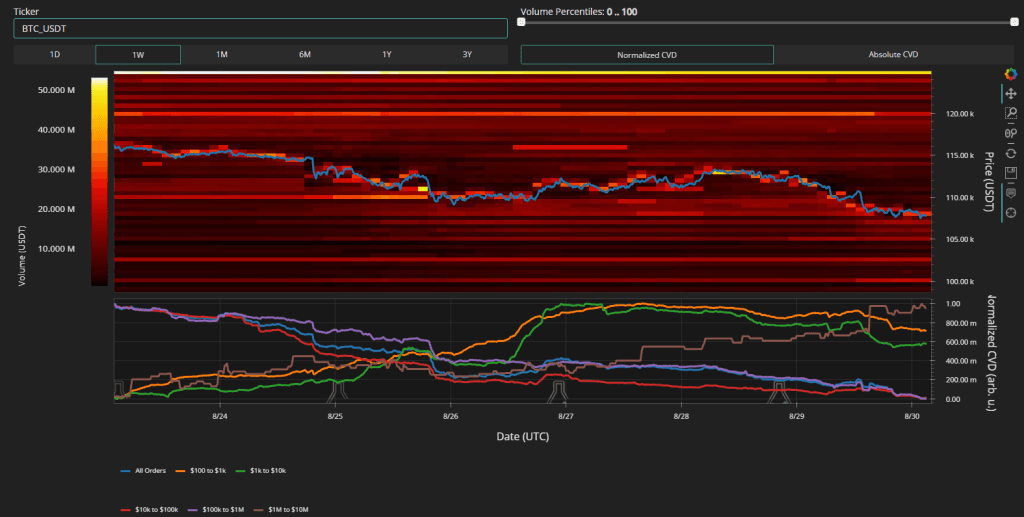Reset the chart view
This screenshot has height=517, width=1024.
(1010, 153)
